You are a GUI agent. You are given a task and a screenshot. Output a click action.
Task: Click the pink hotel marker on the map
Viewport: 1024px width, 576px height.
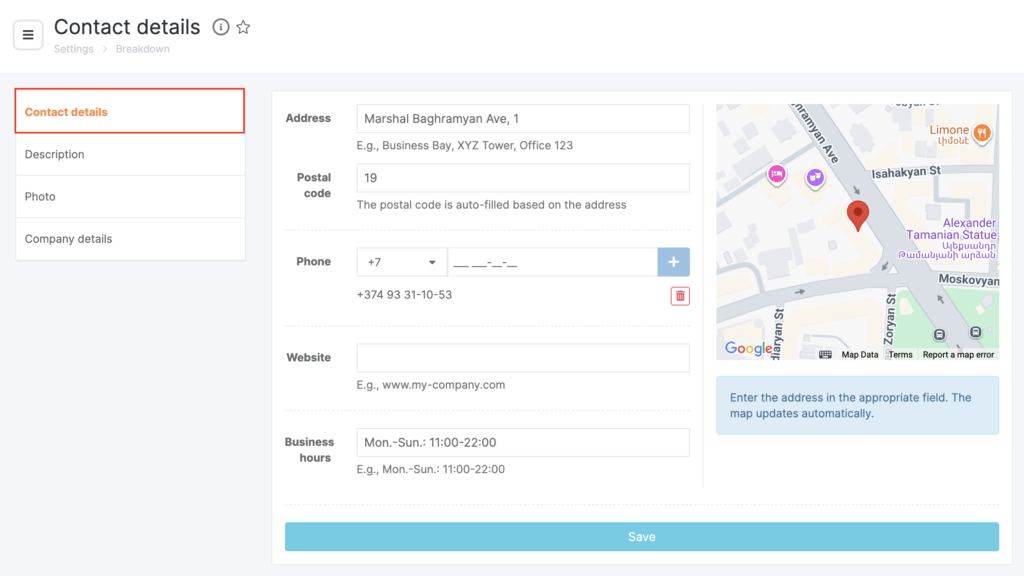tap(776, 175)
